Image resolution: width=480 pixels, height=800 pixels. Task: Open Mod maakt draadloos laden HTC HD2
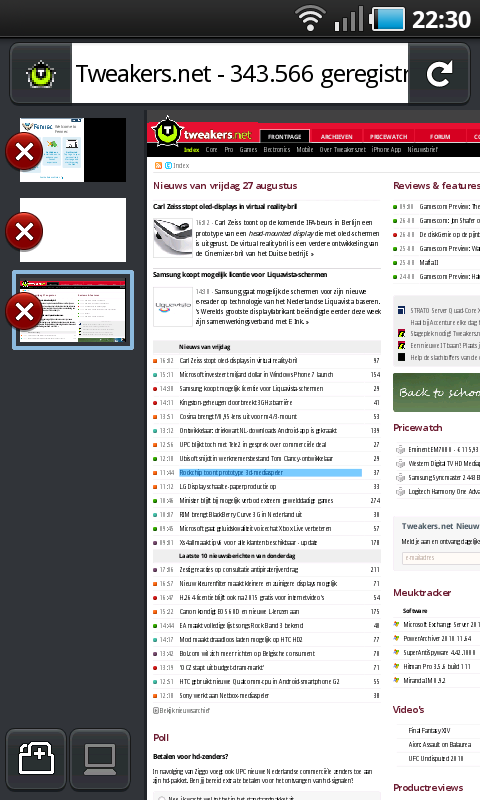(241, 639)
